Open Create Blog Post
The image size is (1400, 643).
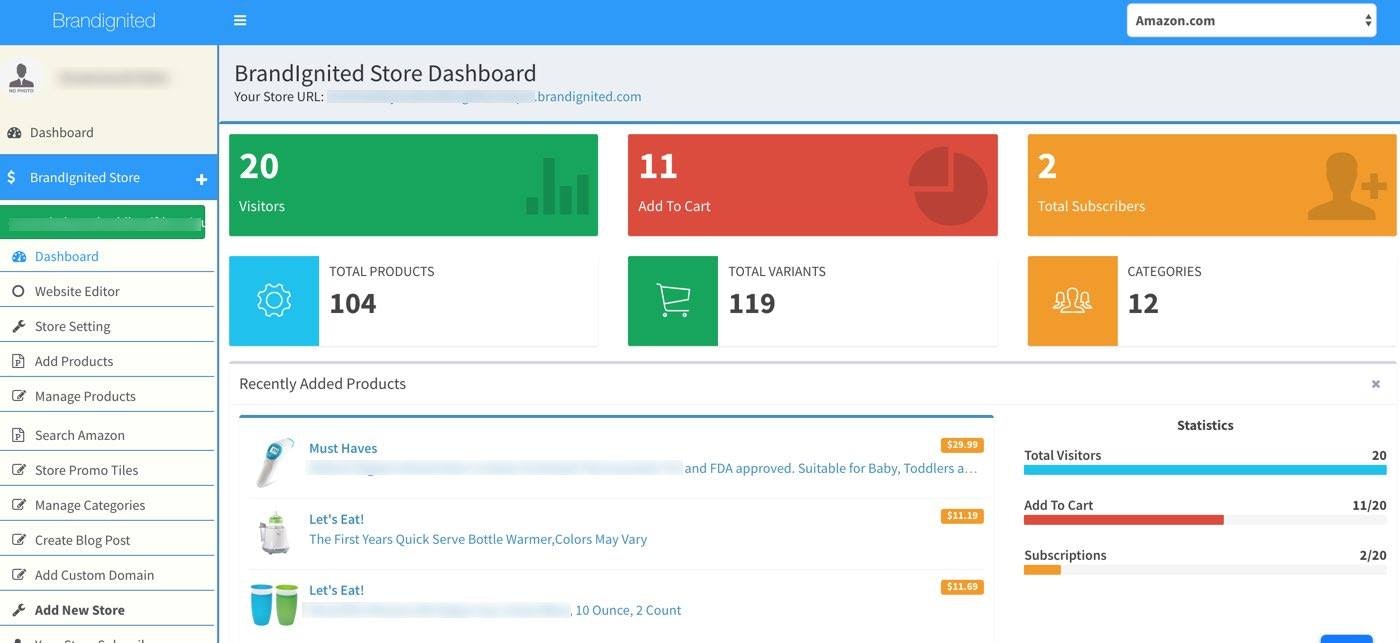(x=82, y=540)
